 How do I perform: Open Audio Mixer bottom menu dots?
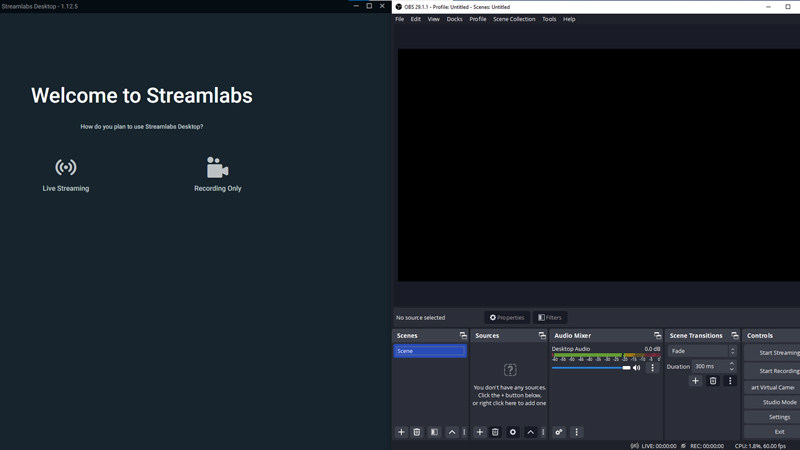(x=577, y=432)
